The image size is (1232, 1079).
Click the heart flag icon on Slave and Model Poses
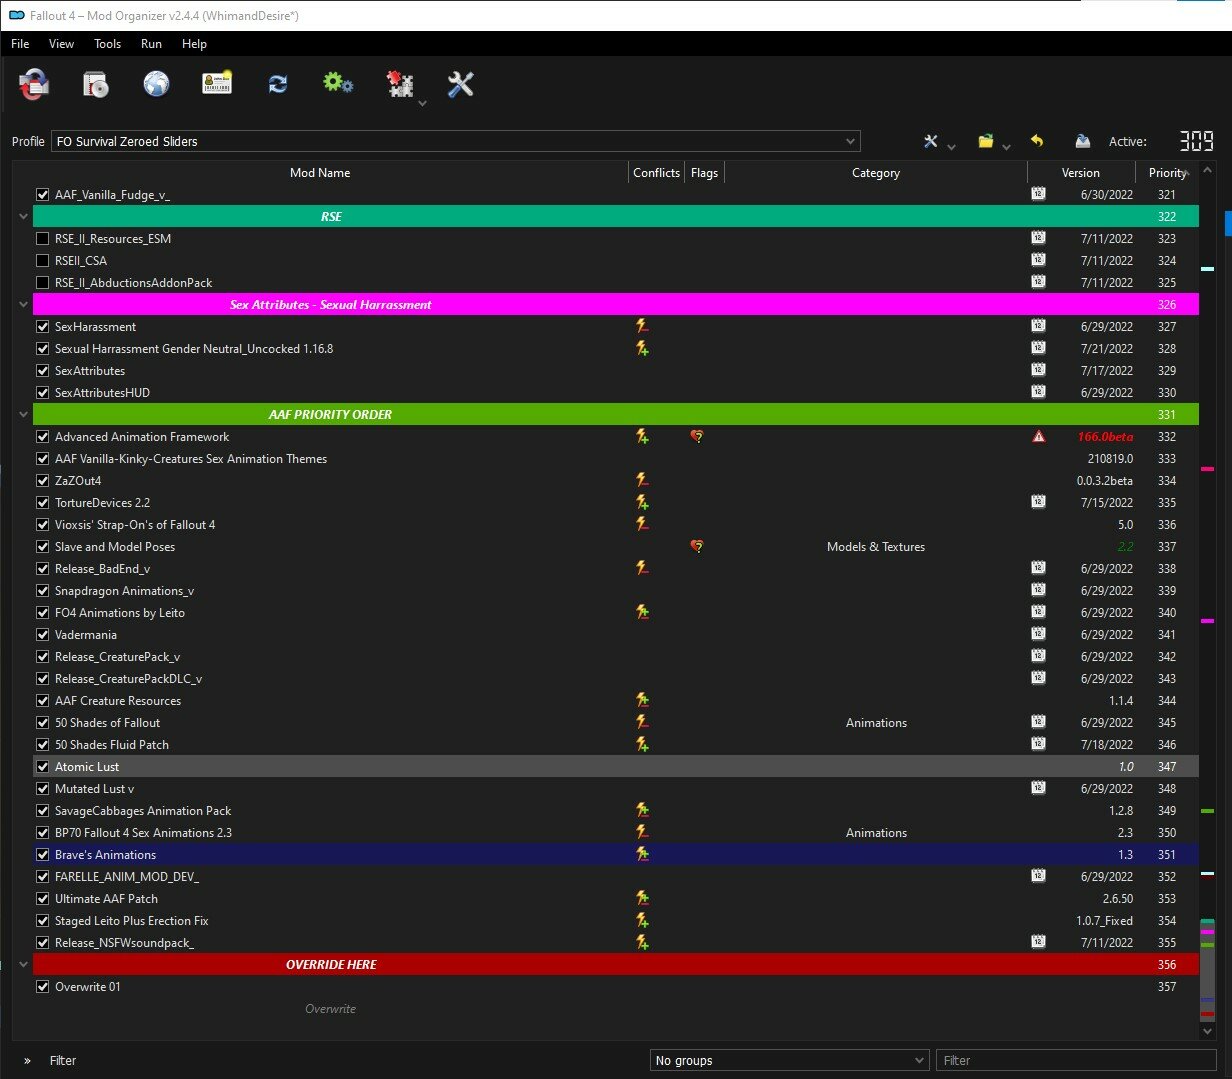[697, 546]
